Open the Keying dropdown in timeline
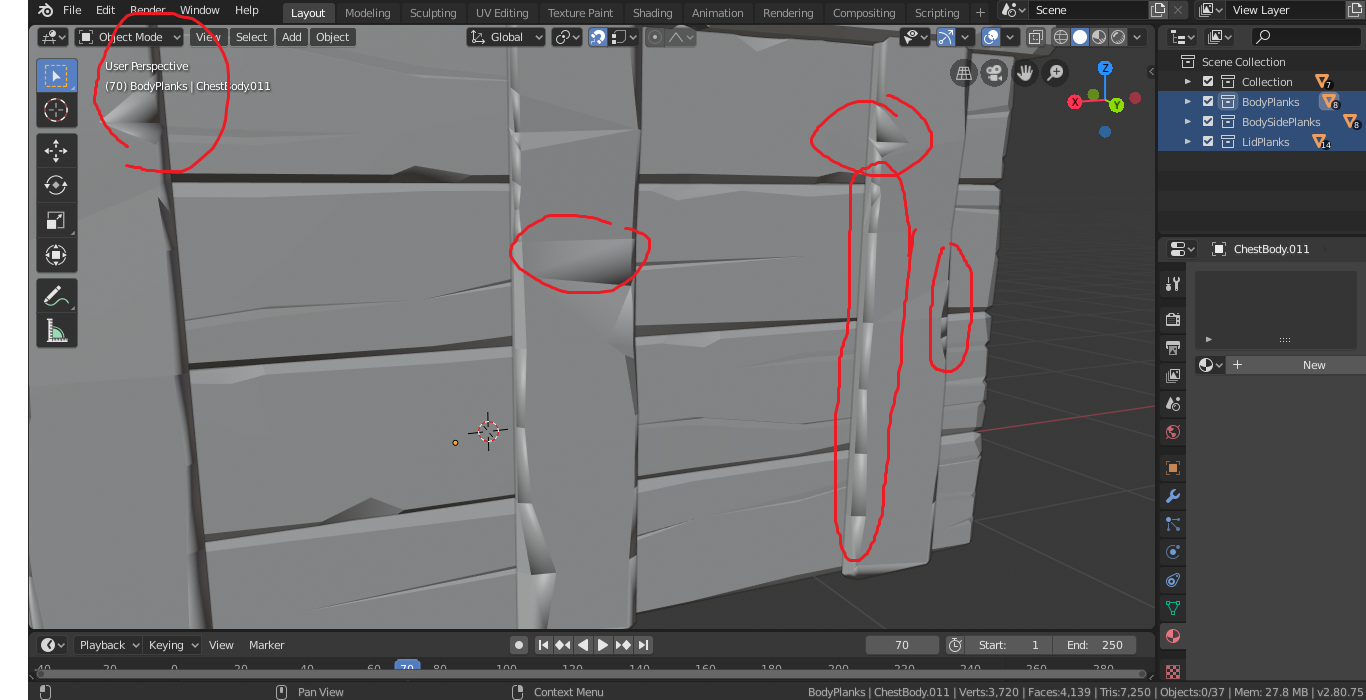Viewport: 1366px width, 700px height. 173,645
